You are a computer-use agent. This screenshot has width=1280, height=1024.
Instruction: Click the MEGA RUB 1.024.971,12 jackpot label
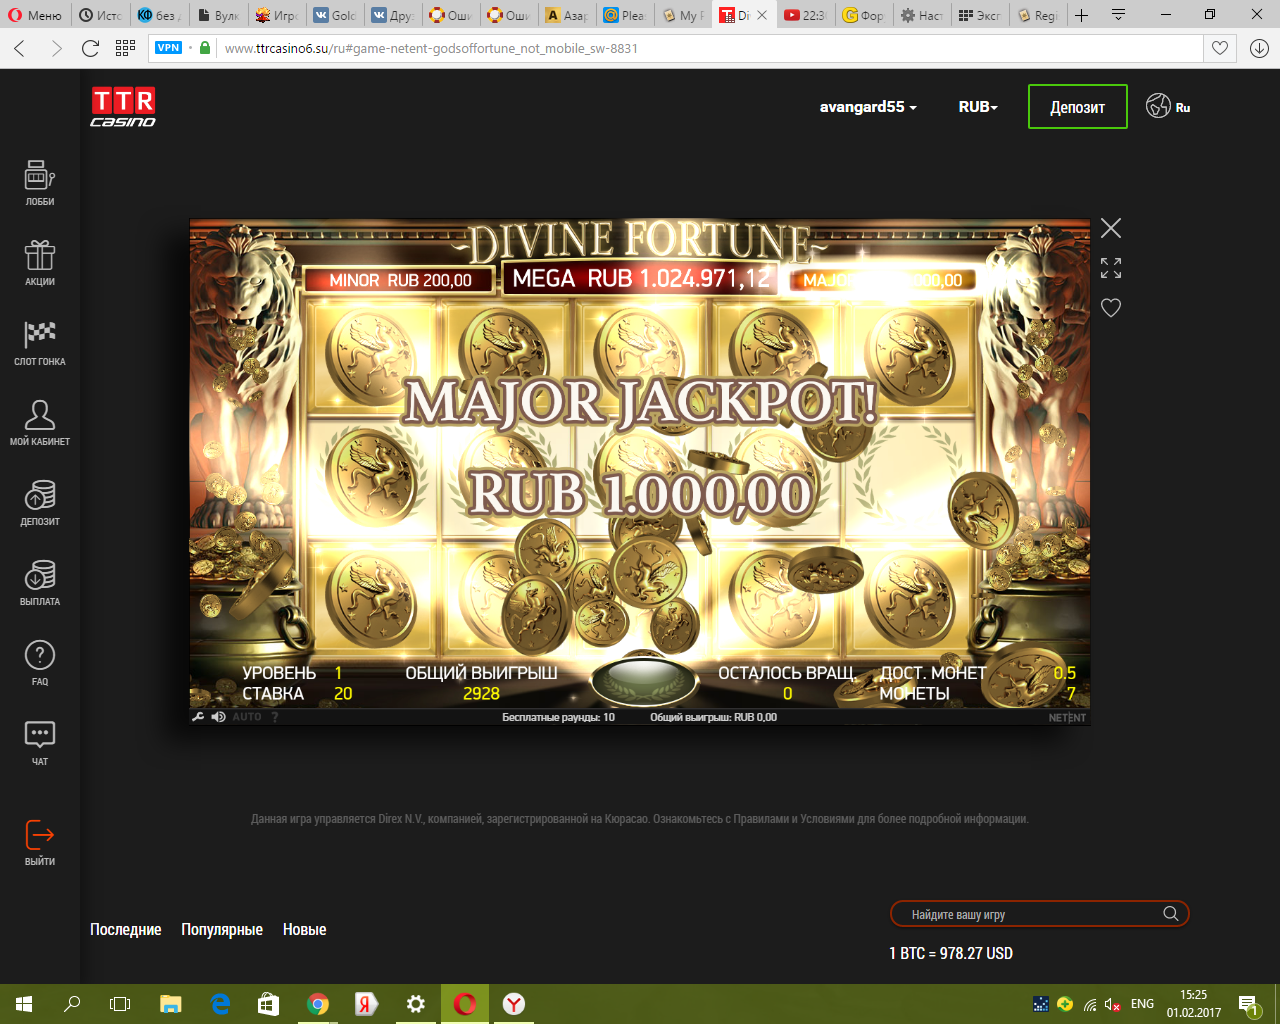[642, 278]
